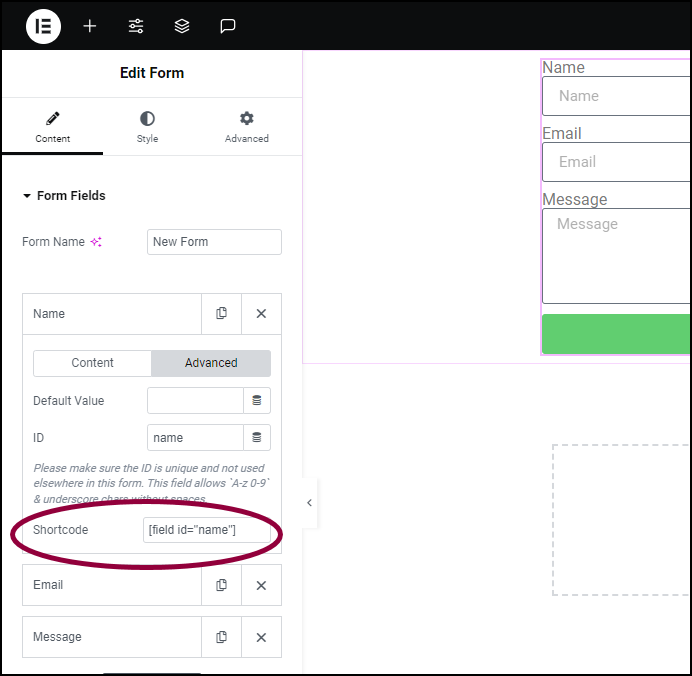Screen dimensions: 692x676
Task: Open dynamic tags for Default Value
Action: 257,401
